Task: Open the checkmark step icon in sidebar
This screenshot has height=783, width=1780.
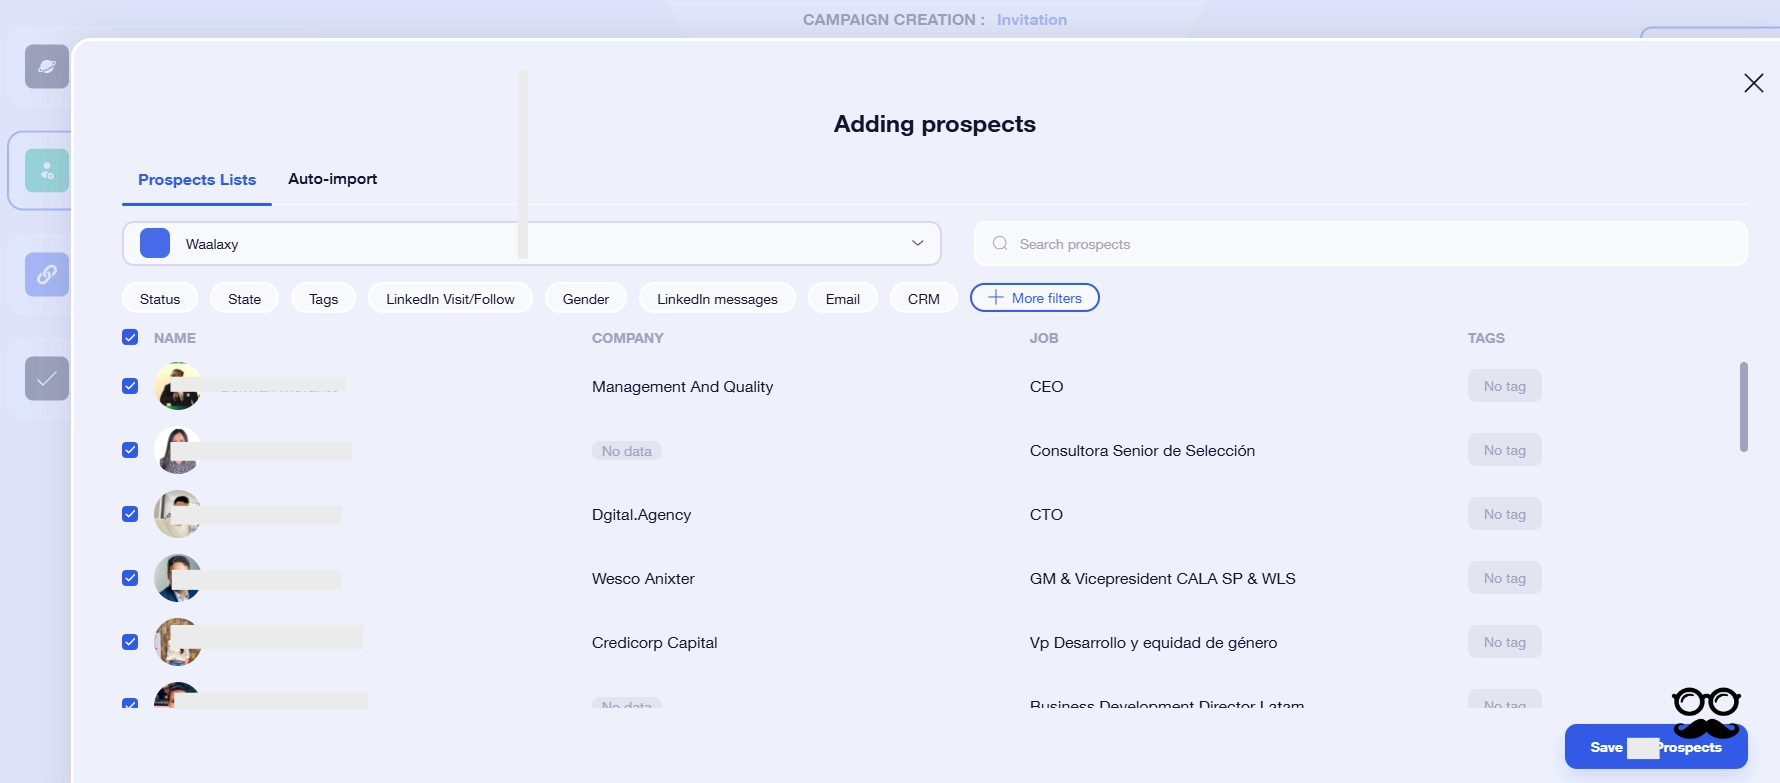Action: (47, 379)
